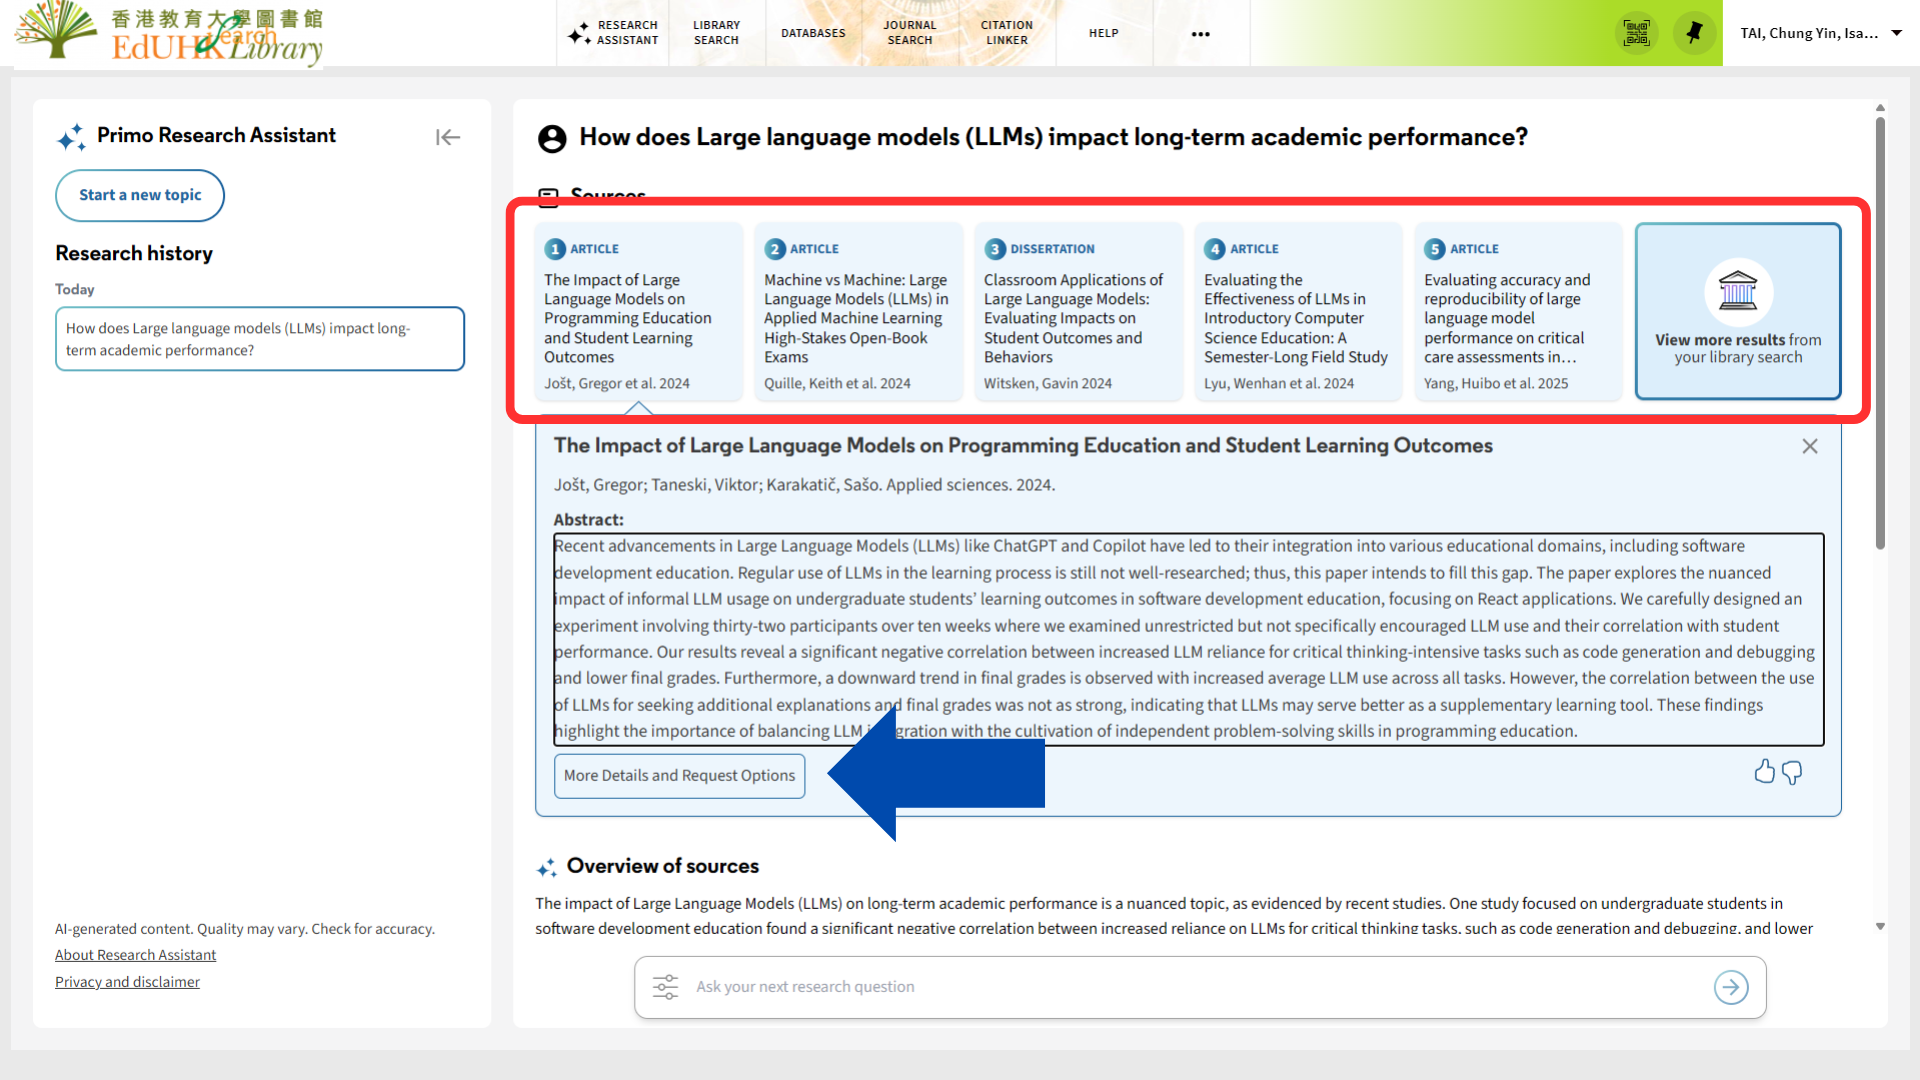Open Privacy and disclaimer link
Viewport: 1920px width, 1080px height.
pyautogui.click(x=127, y=982)
